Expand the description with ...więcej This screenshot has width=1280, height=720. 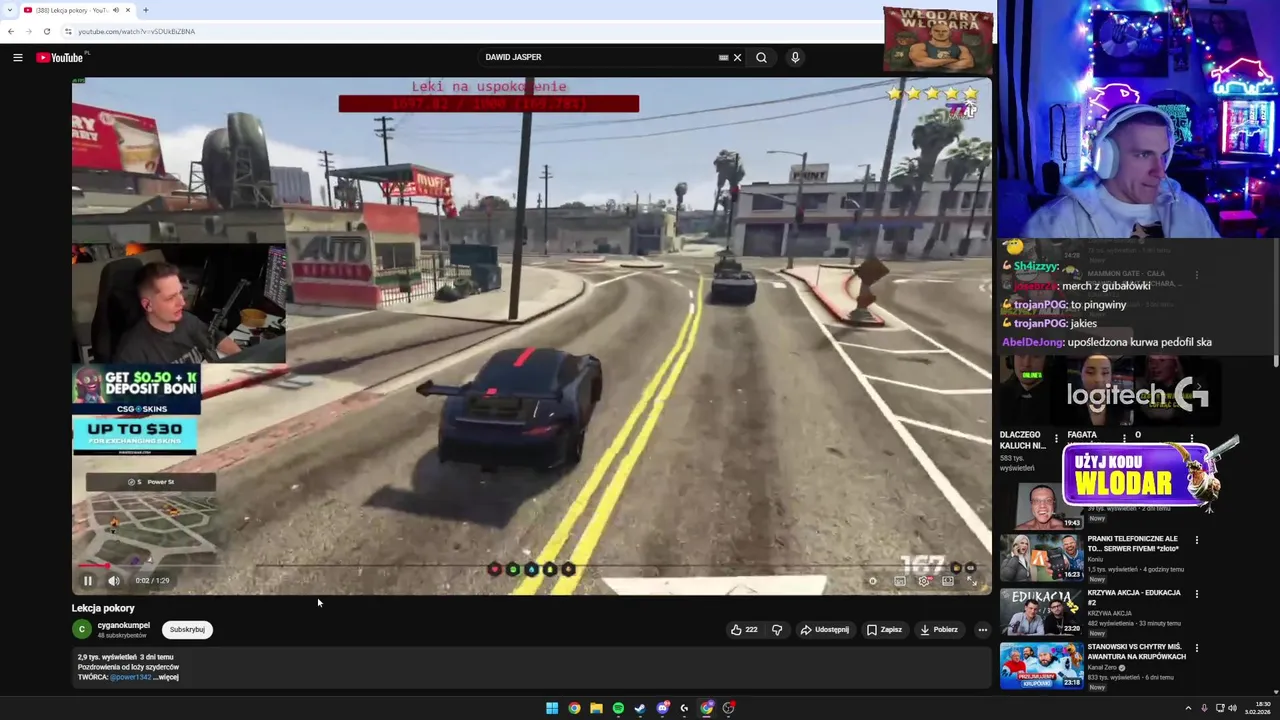coord(168,677)
